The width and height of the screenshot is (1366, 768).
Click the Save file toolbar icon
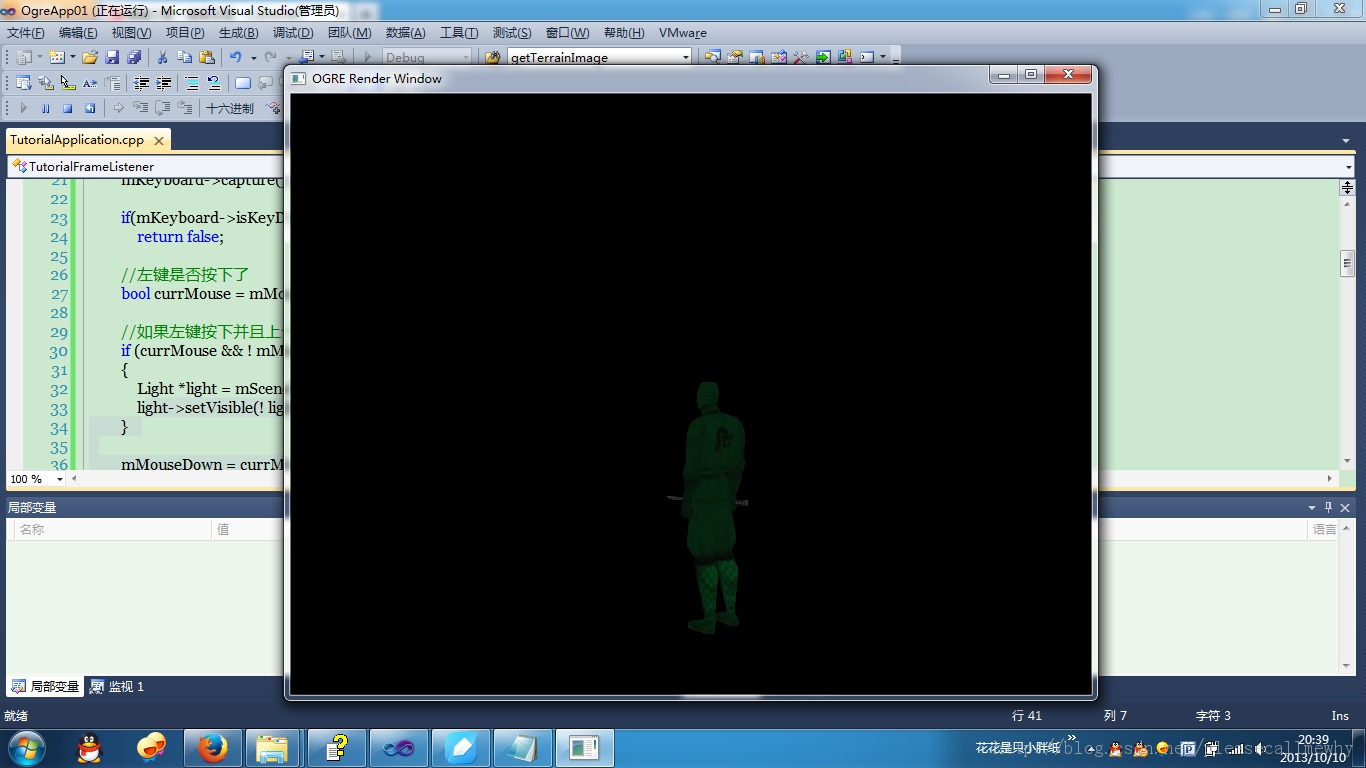tap(112, 57)
